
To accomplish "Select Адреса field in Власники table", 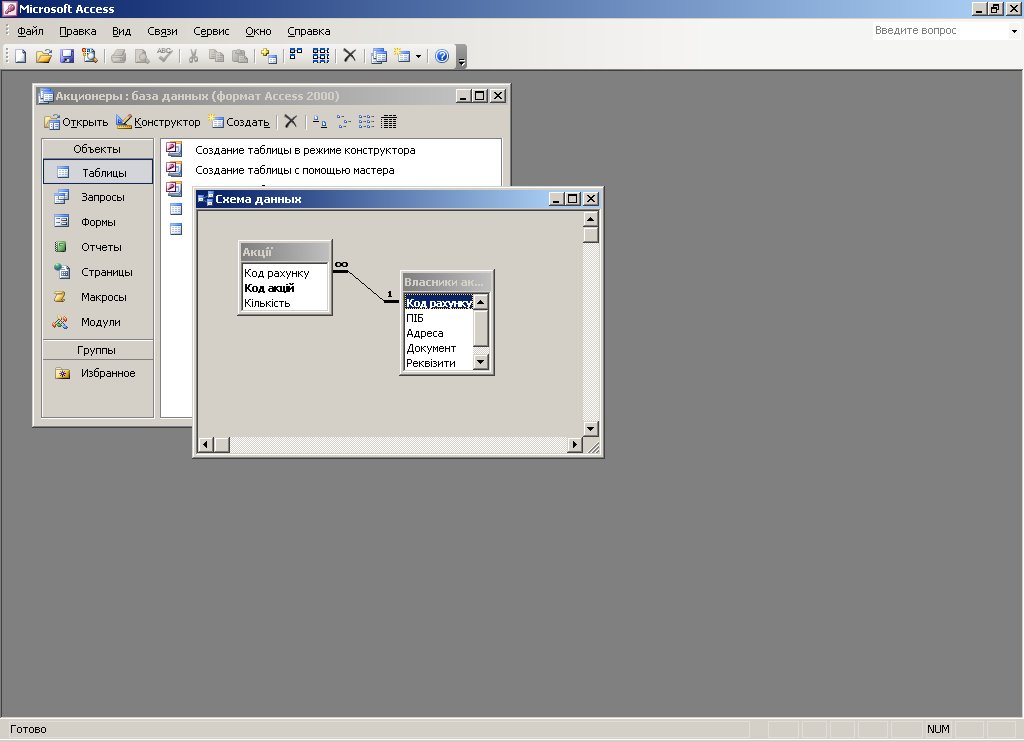I will coord(438,333).
